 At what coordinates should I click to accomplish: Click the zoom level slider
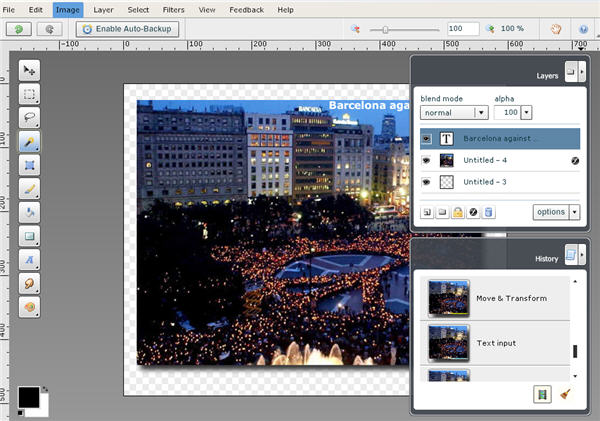385,29
